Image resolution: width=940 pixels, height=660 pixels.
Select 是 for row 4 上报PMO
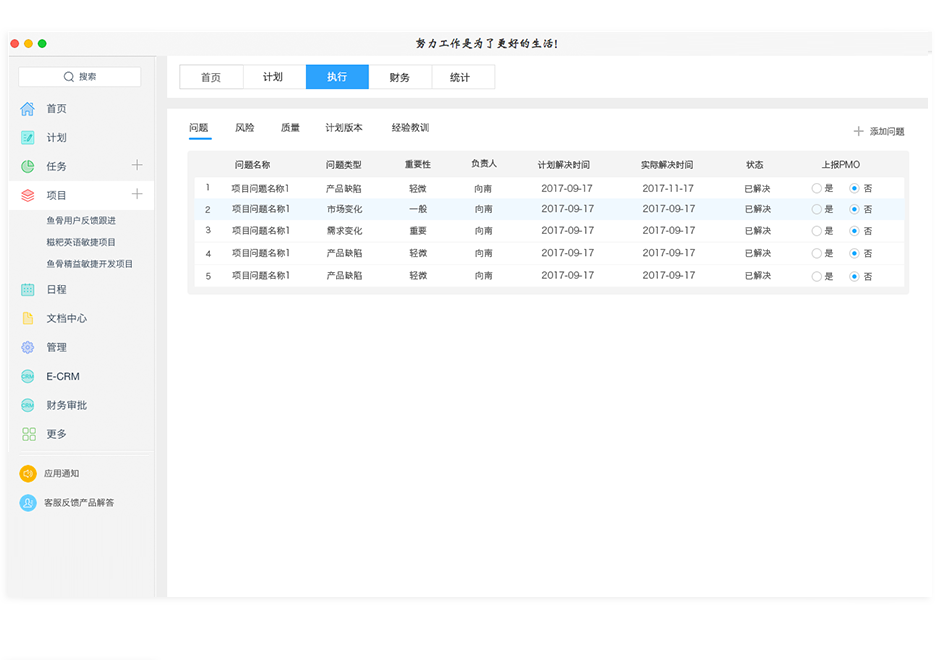coord(817,254)
